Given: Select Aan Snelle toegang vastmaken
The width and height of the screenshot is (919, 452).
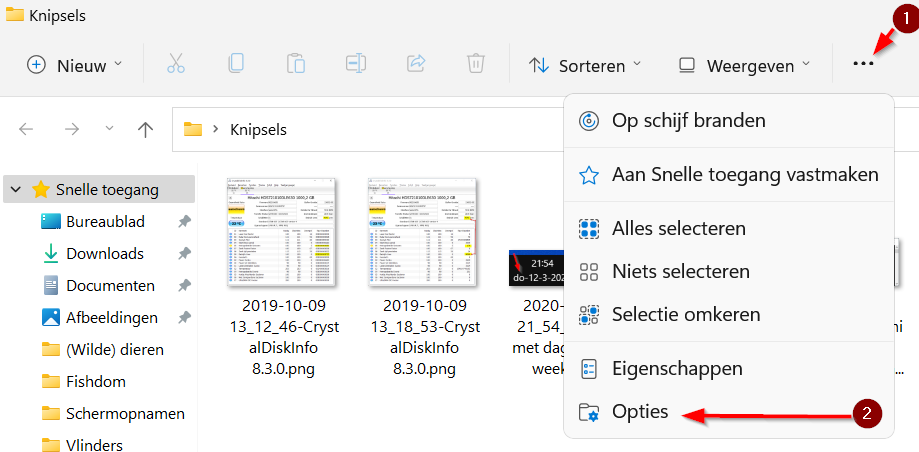Looking at the screenshot, I should pyautogui.click(x=744, y=174).
